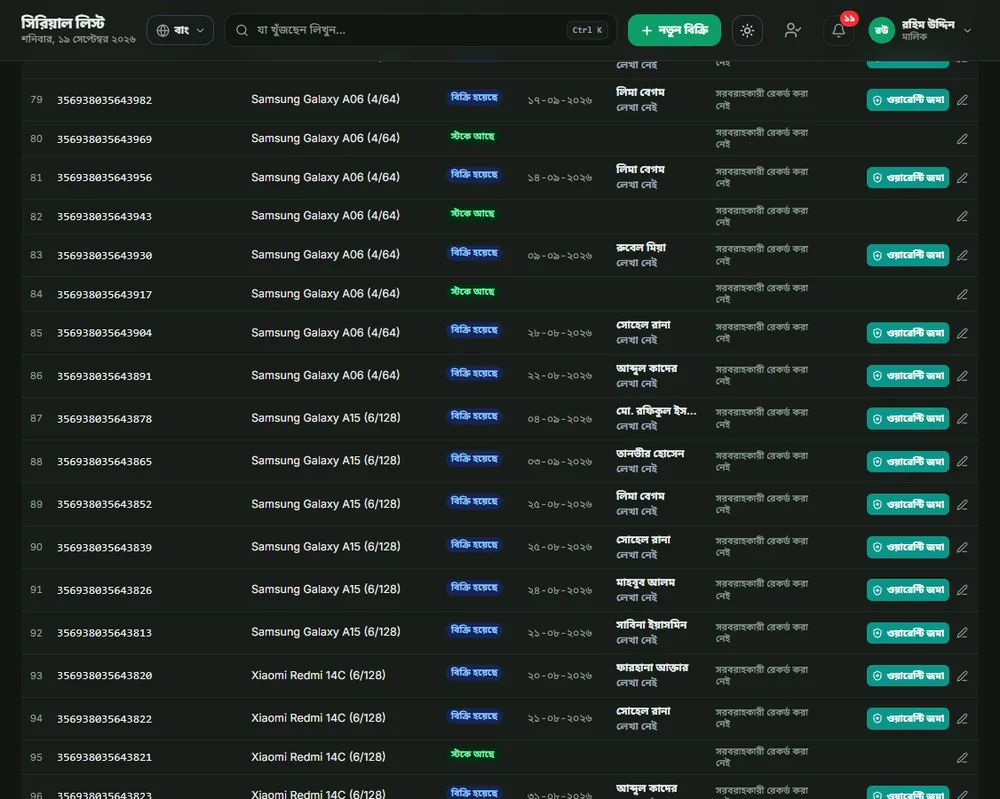Click warranty claim button in row 81
Viewport: 1000px width, 799px height.
[x=908, y=178]
